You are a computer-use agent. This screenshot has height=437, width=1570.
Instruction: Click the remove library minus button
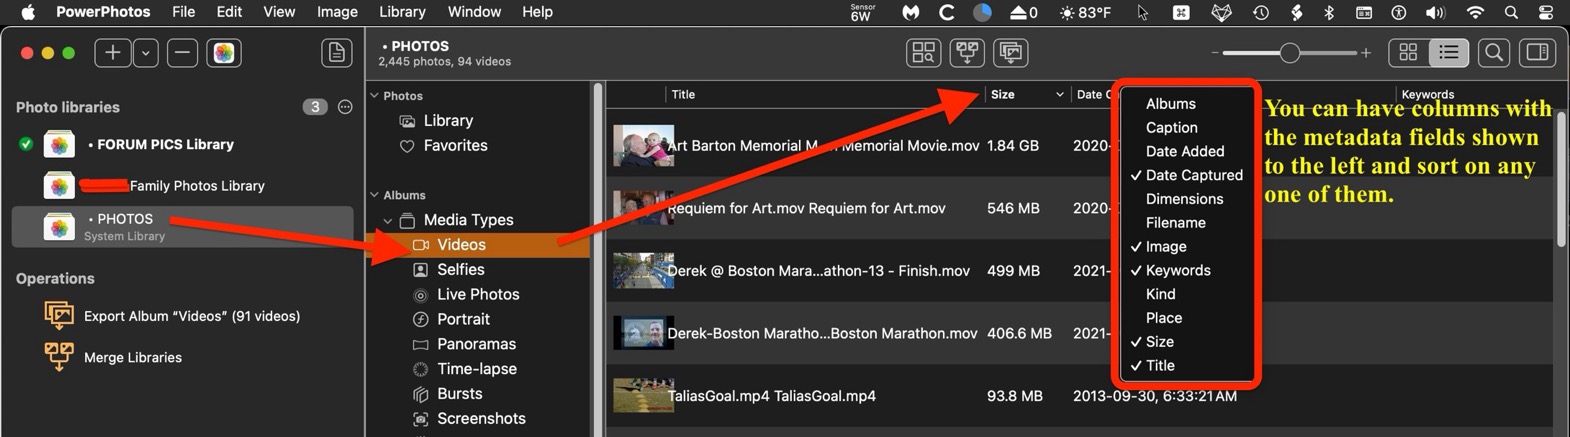182,53
